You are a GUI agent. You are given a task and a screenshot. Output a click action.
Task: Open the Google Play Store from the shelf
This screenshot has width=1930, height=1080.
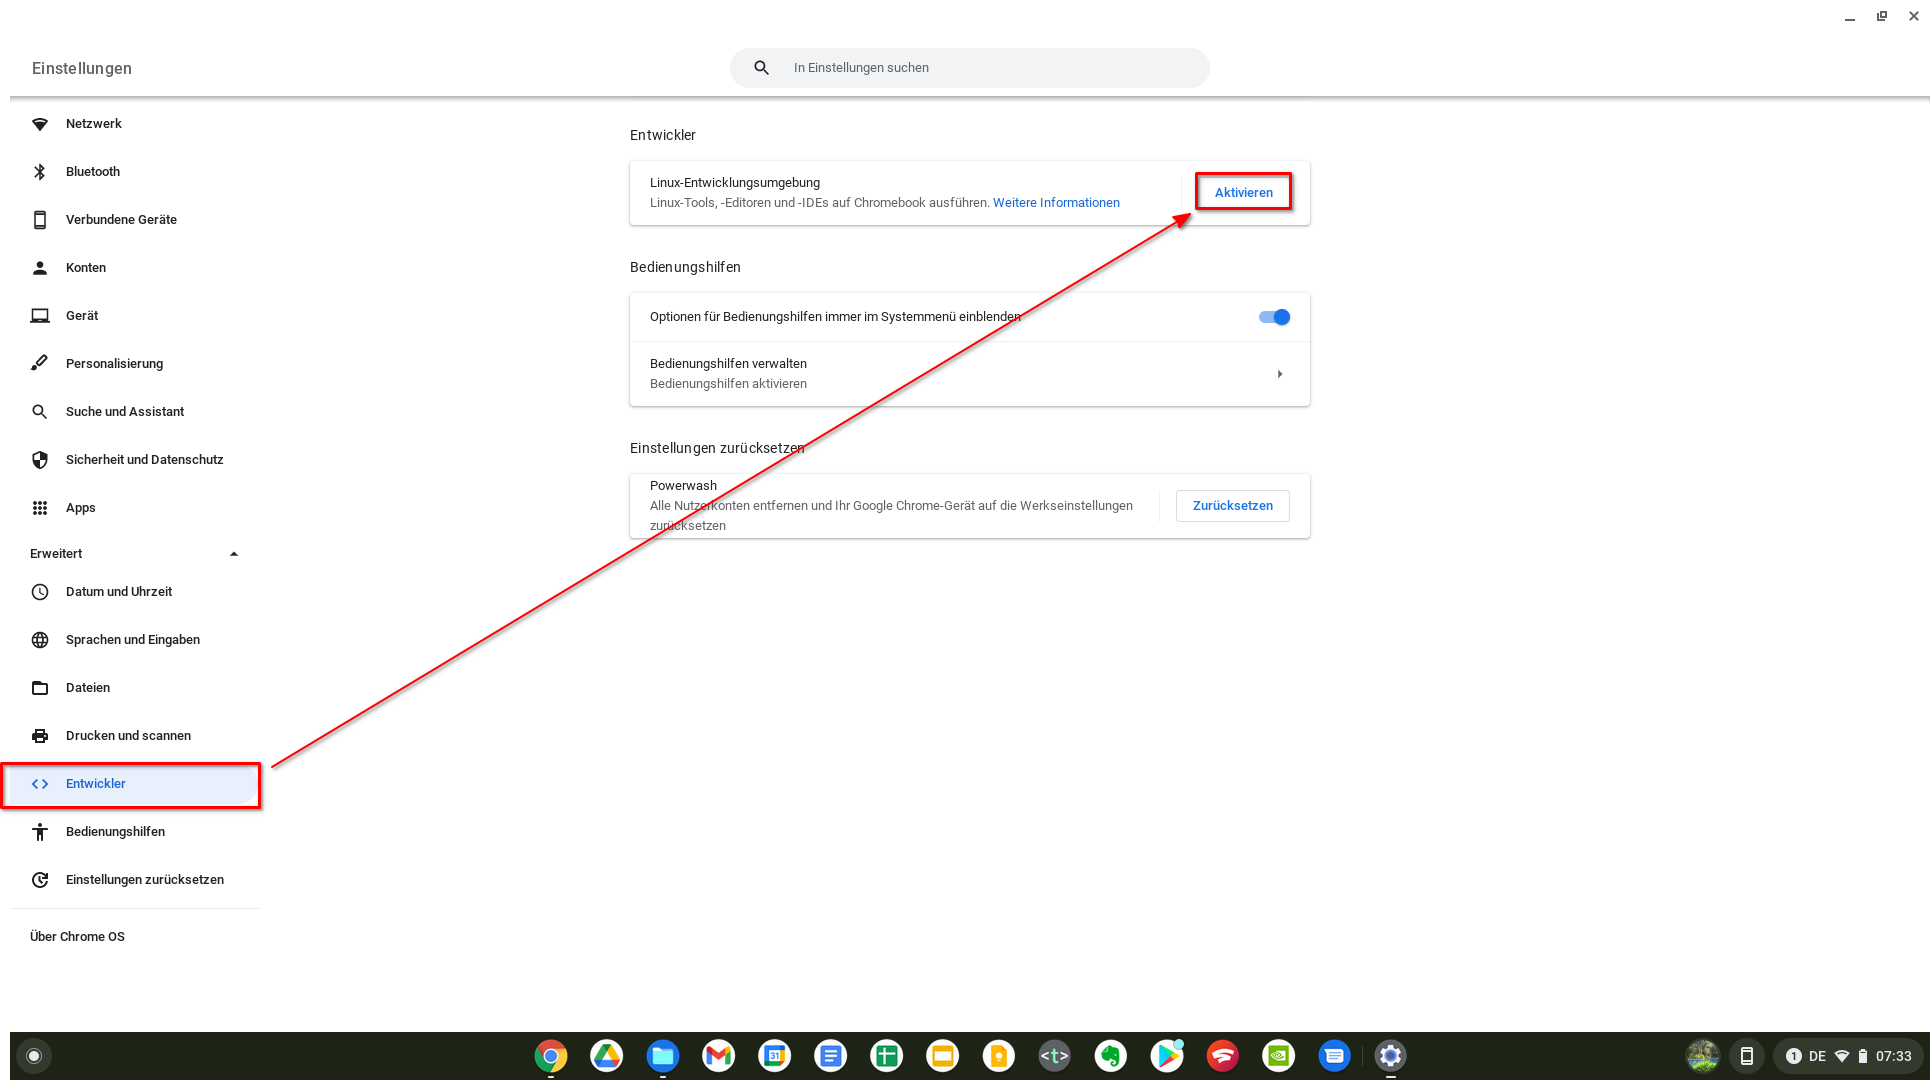(x=1167, y=1056)
